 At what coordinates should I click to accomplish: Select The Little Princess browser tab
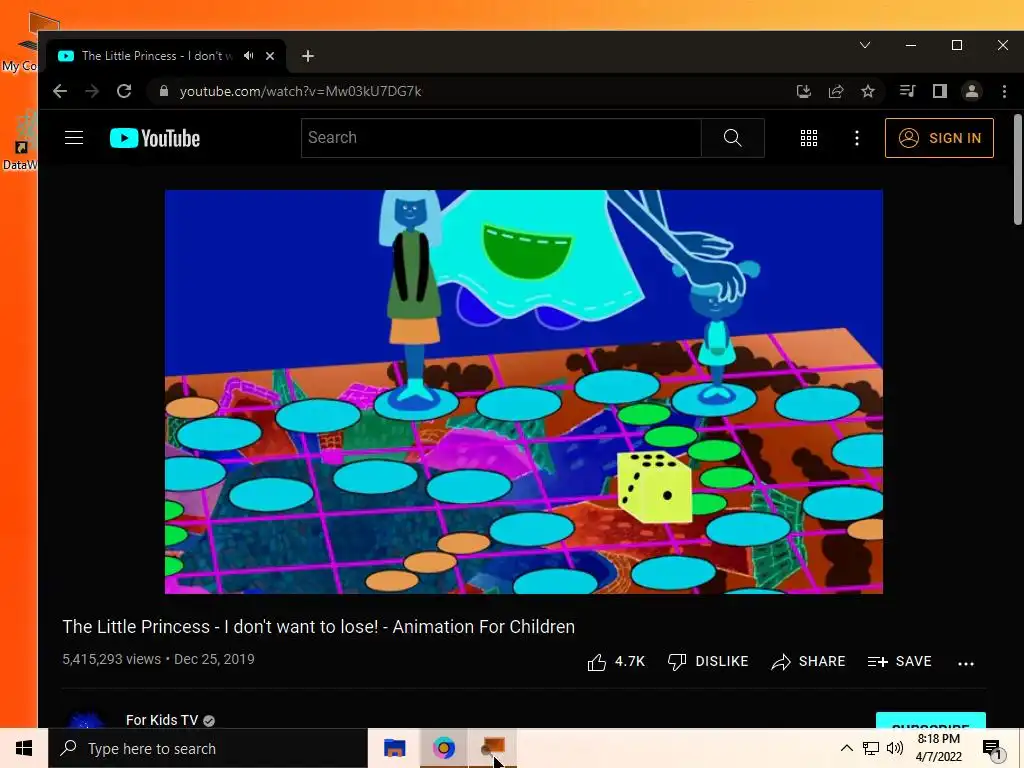[x=166, y=56]
